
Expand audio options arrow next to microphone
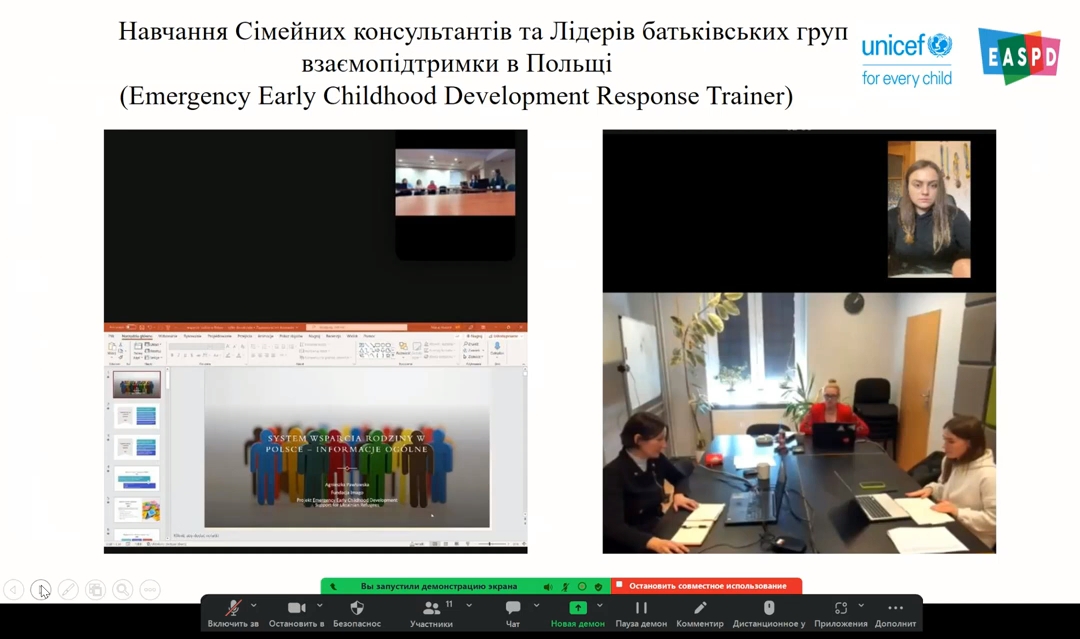tap(254, 605)
